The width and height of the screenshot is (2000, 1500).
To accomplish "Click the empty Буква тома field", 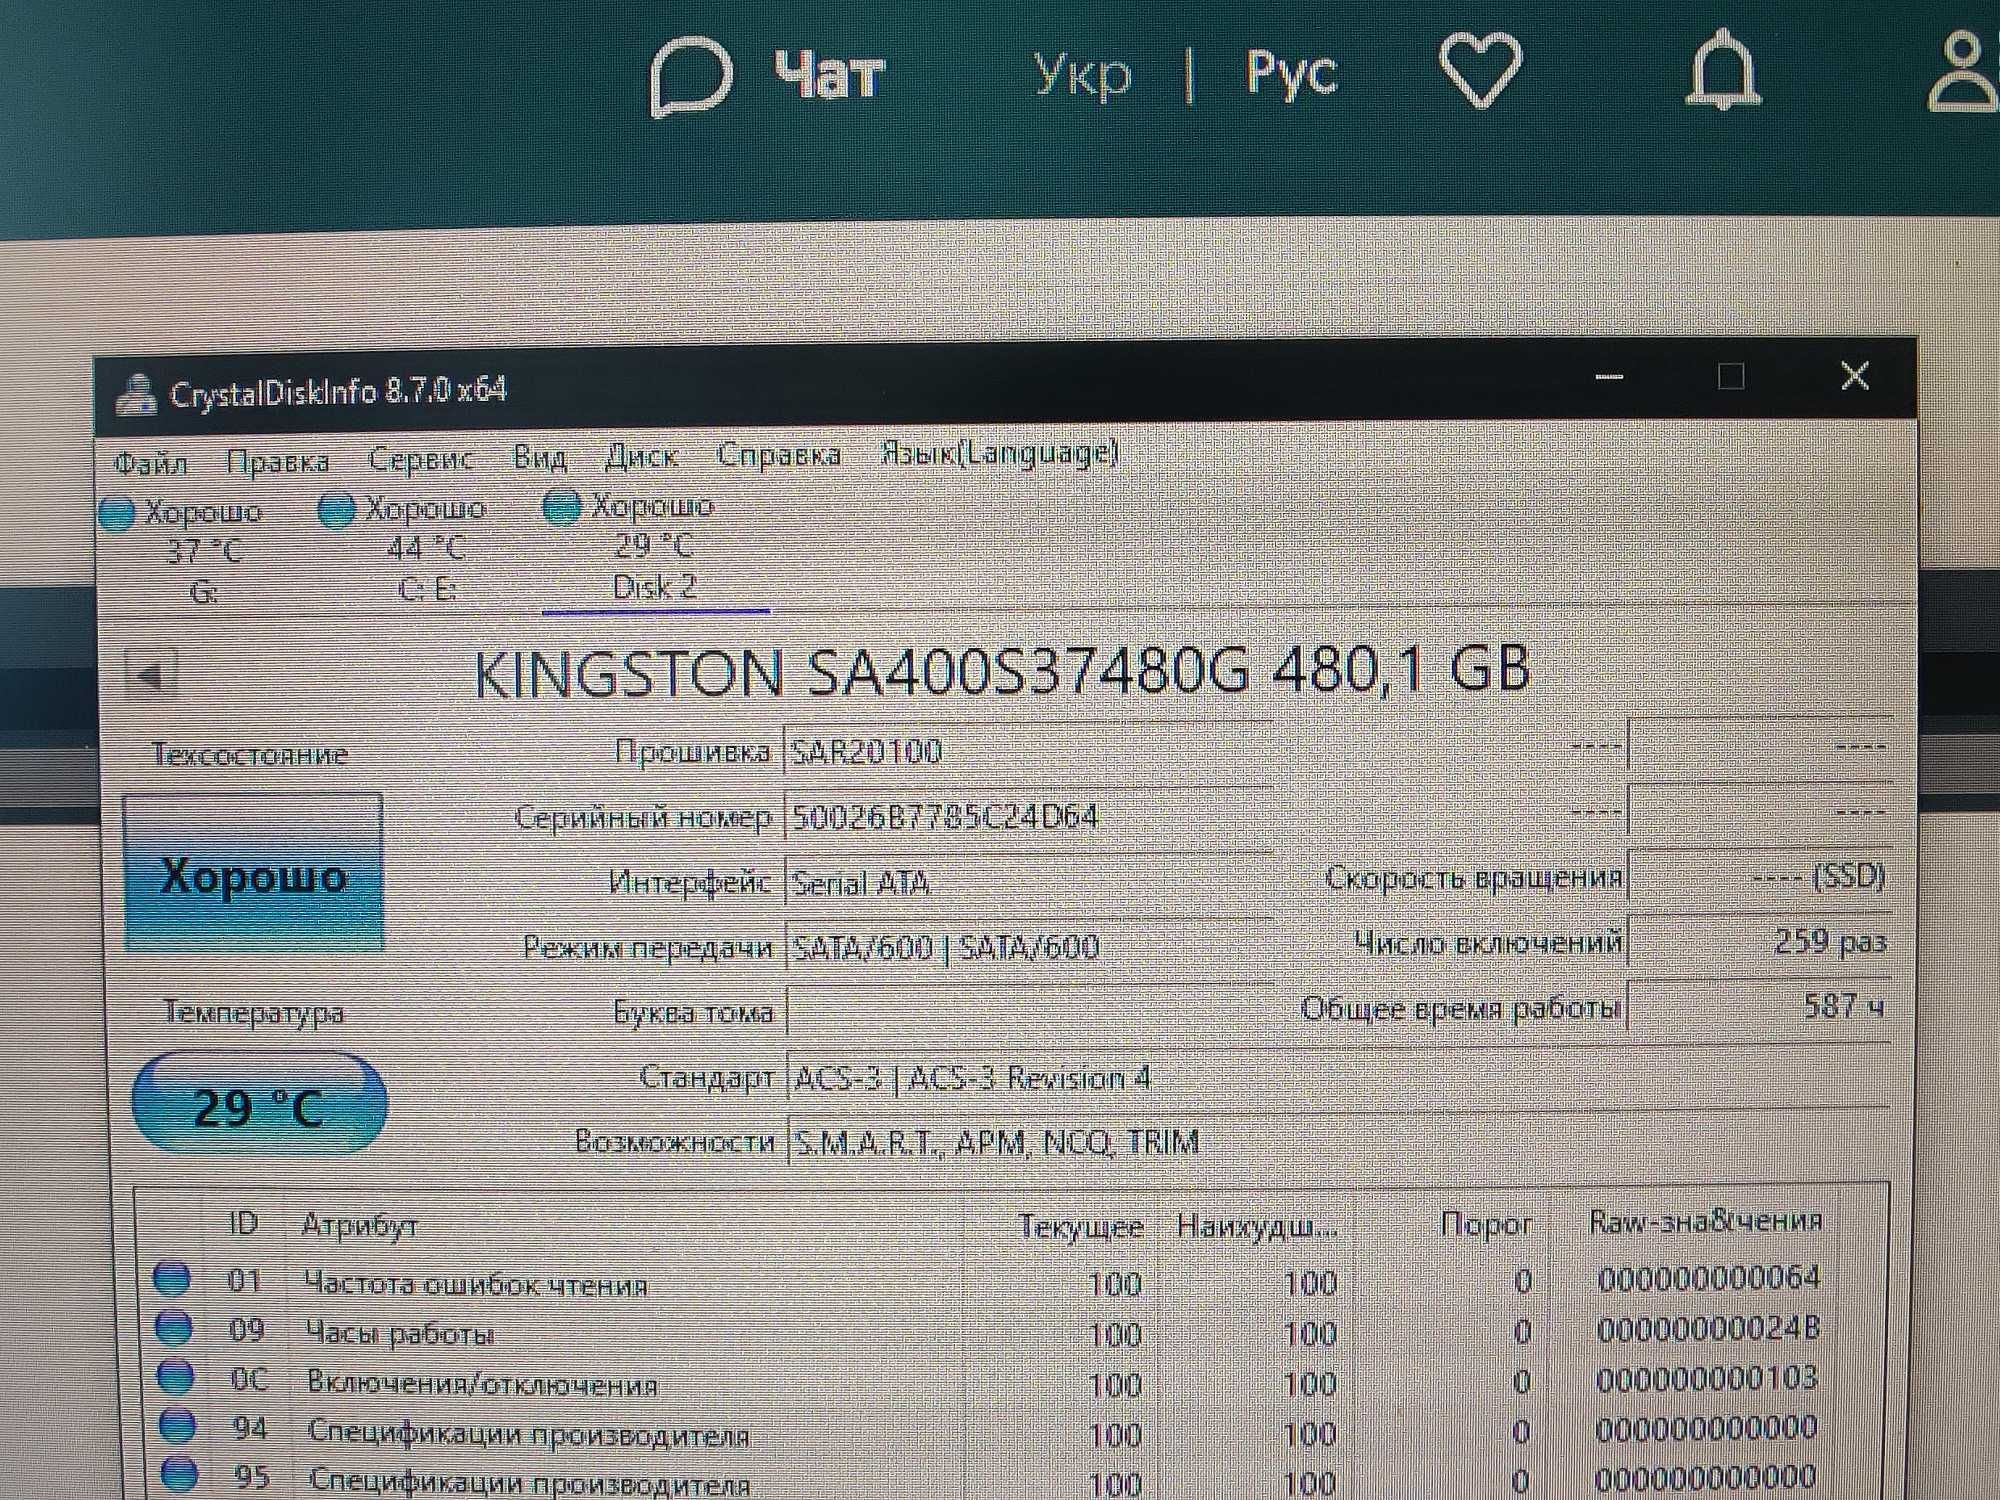I will (x=1029, y=1010).
